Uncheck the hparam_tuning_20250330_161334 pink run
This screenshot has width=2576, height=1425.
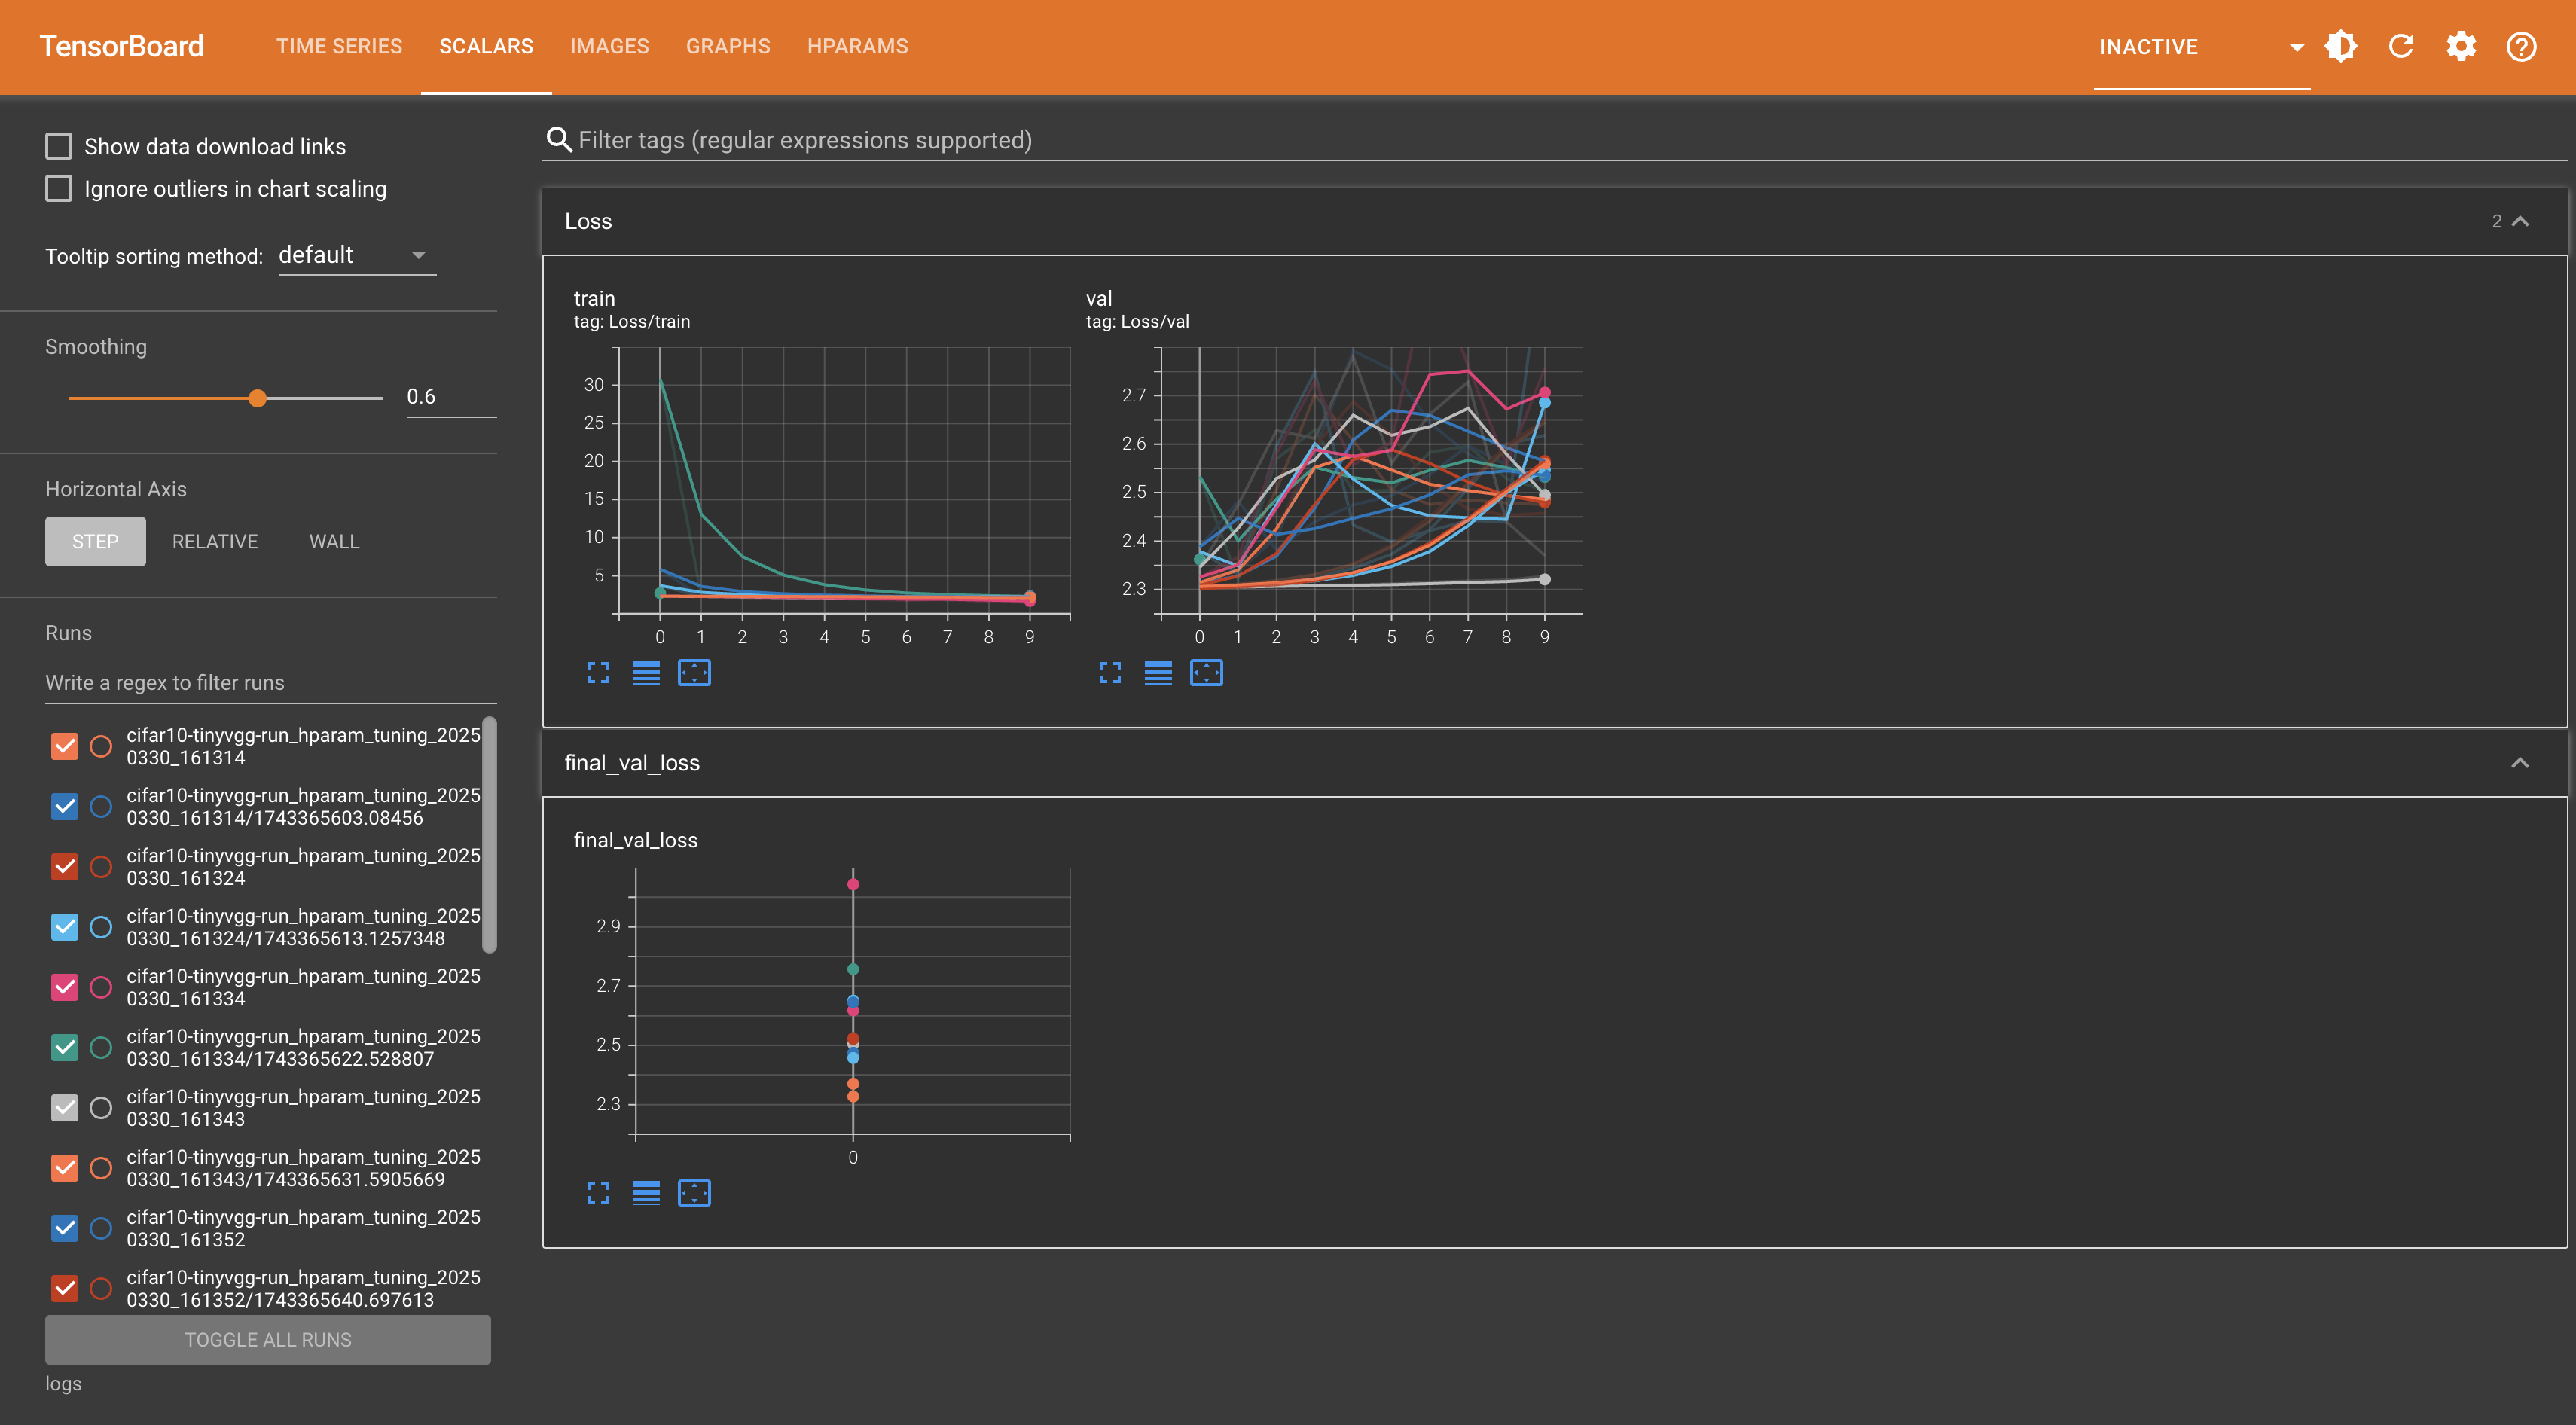(65, 987)
